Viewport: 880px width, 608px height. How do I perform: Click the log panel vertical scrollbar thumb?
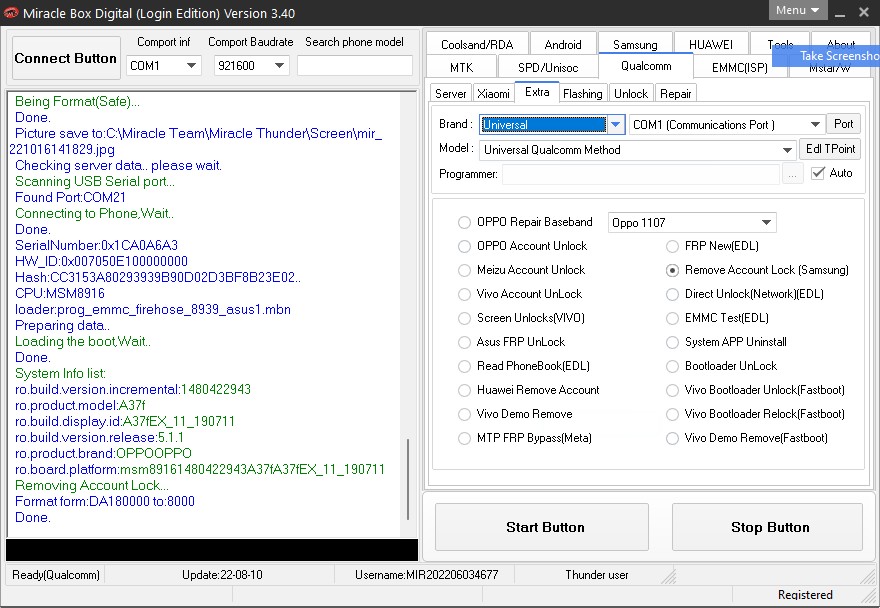click(408, 479)
